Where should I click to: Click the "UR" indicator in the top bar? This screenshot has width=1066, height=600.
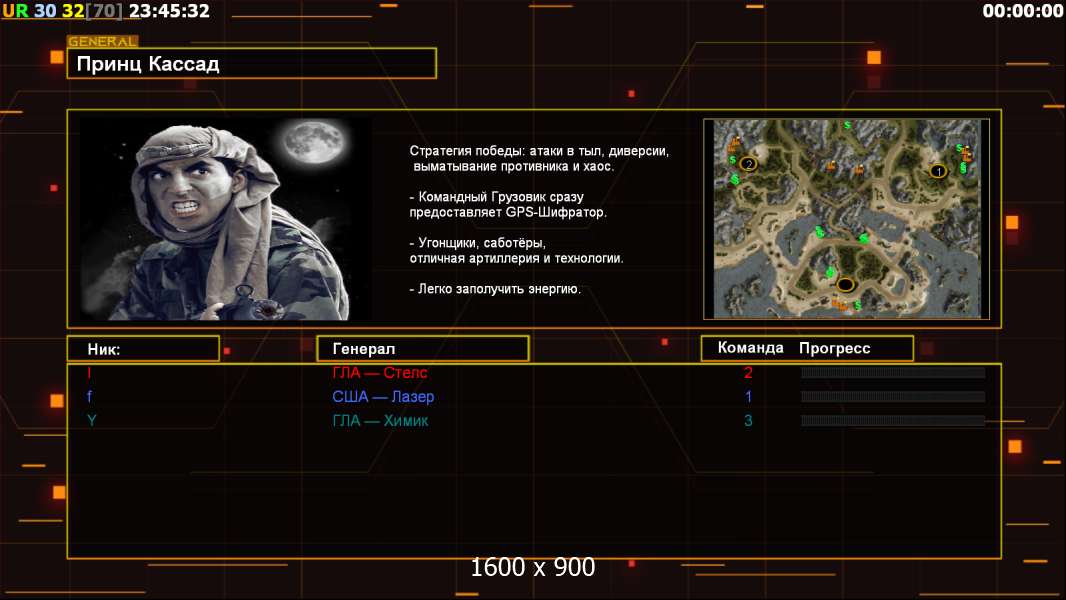point(16,11)
